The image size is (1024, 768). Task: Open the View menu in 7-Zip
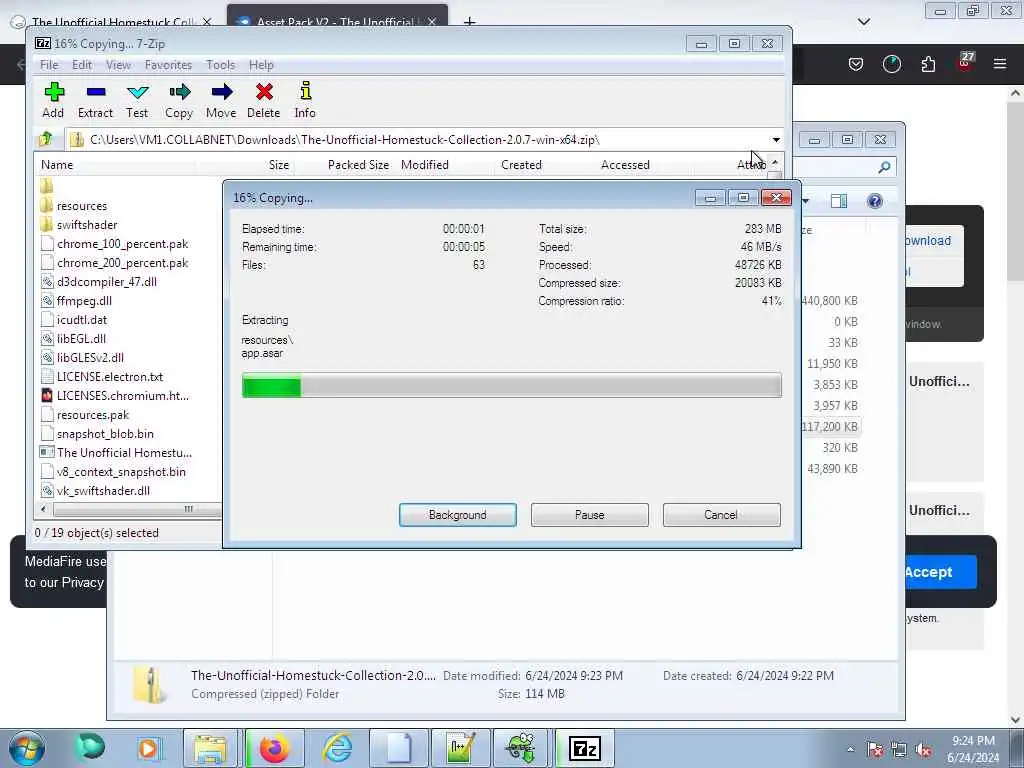(118, 65)
